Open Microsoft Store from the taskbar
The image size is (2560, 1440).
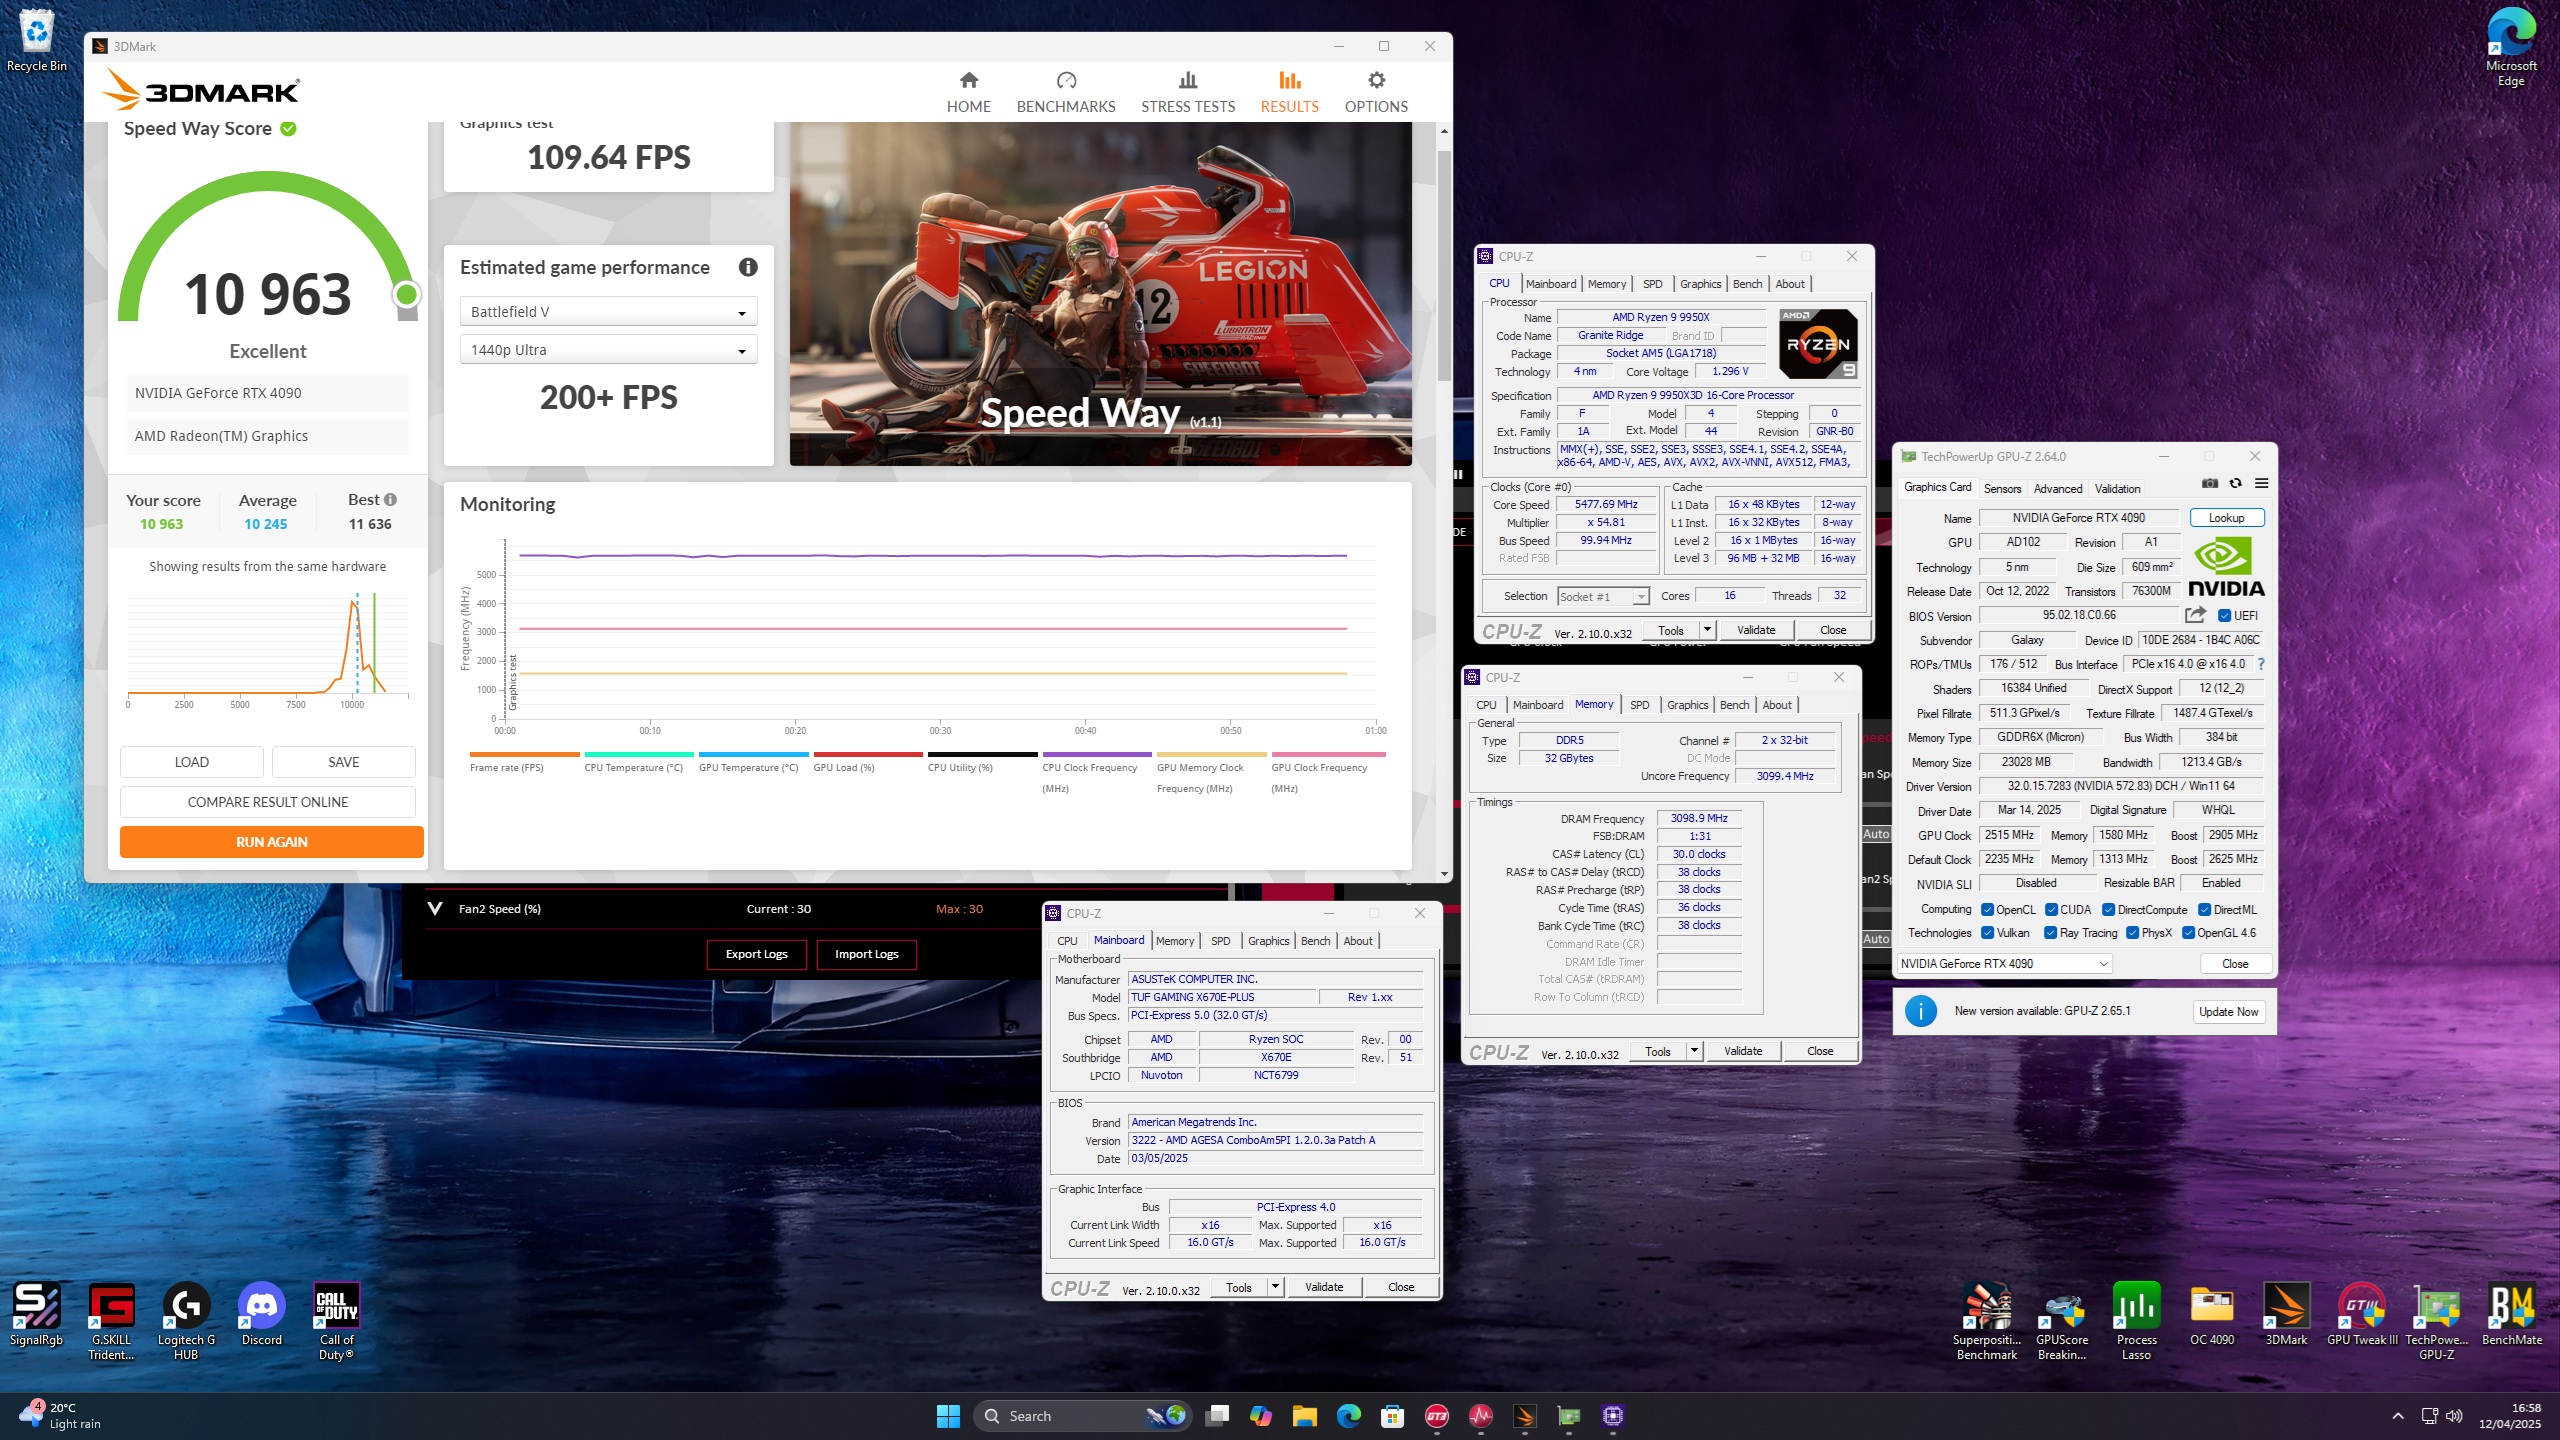click(1392, 1415)
